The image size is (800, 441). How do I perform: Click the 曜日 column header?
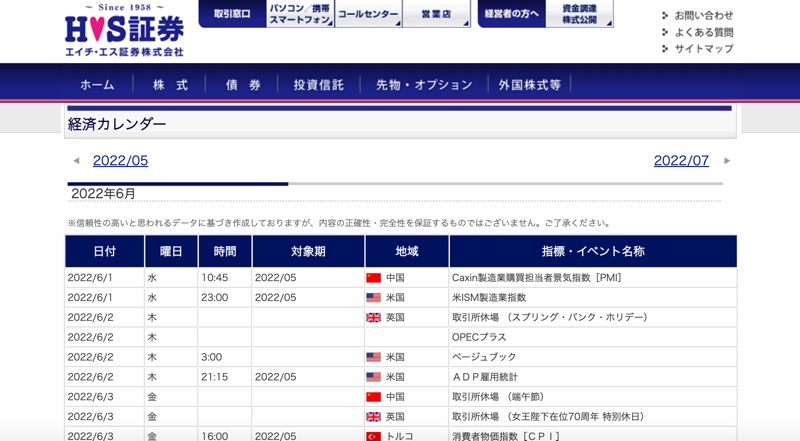(x=171, y=251)
